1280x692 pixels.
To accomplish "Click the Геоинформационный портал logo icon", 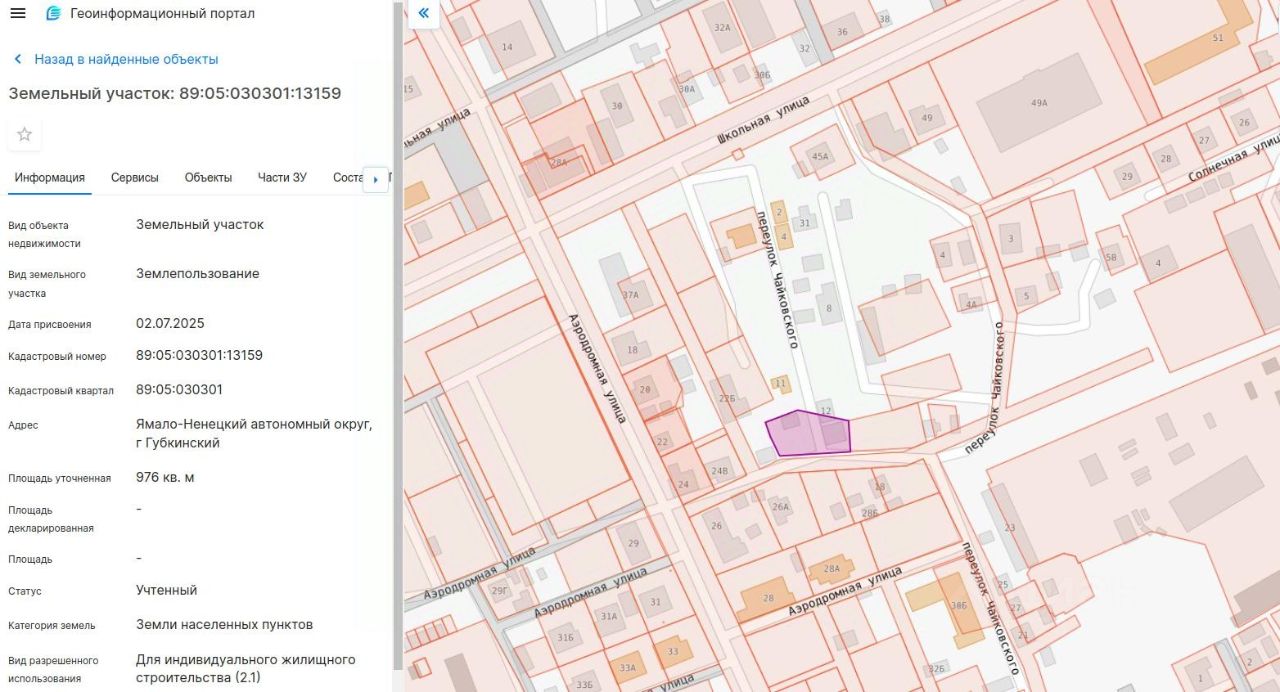I will [x=53, y=13].
